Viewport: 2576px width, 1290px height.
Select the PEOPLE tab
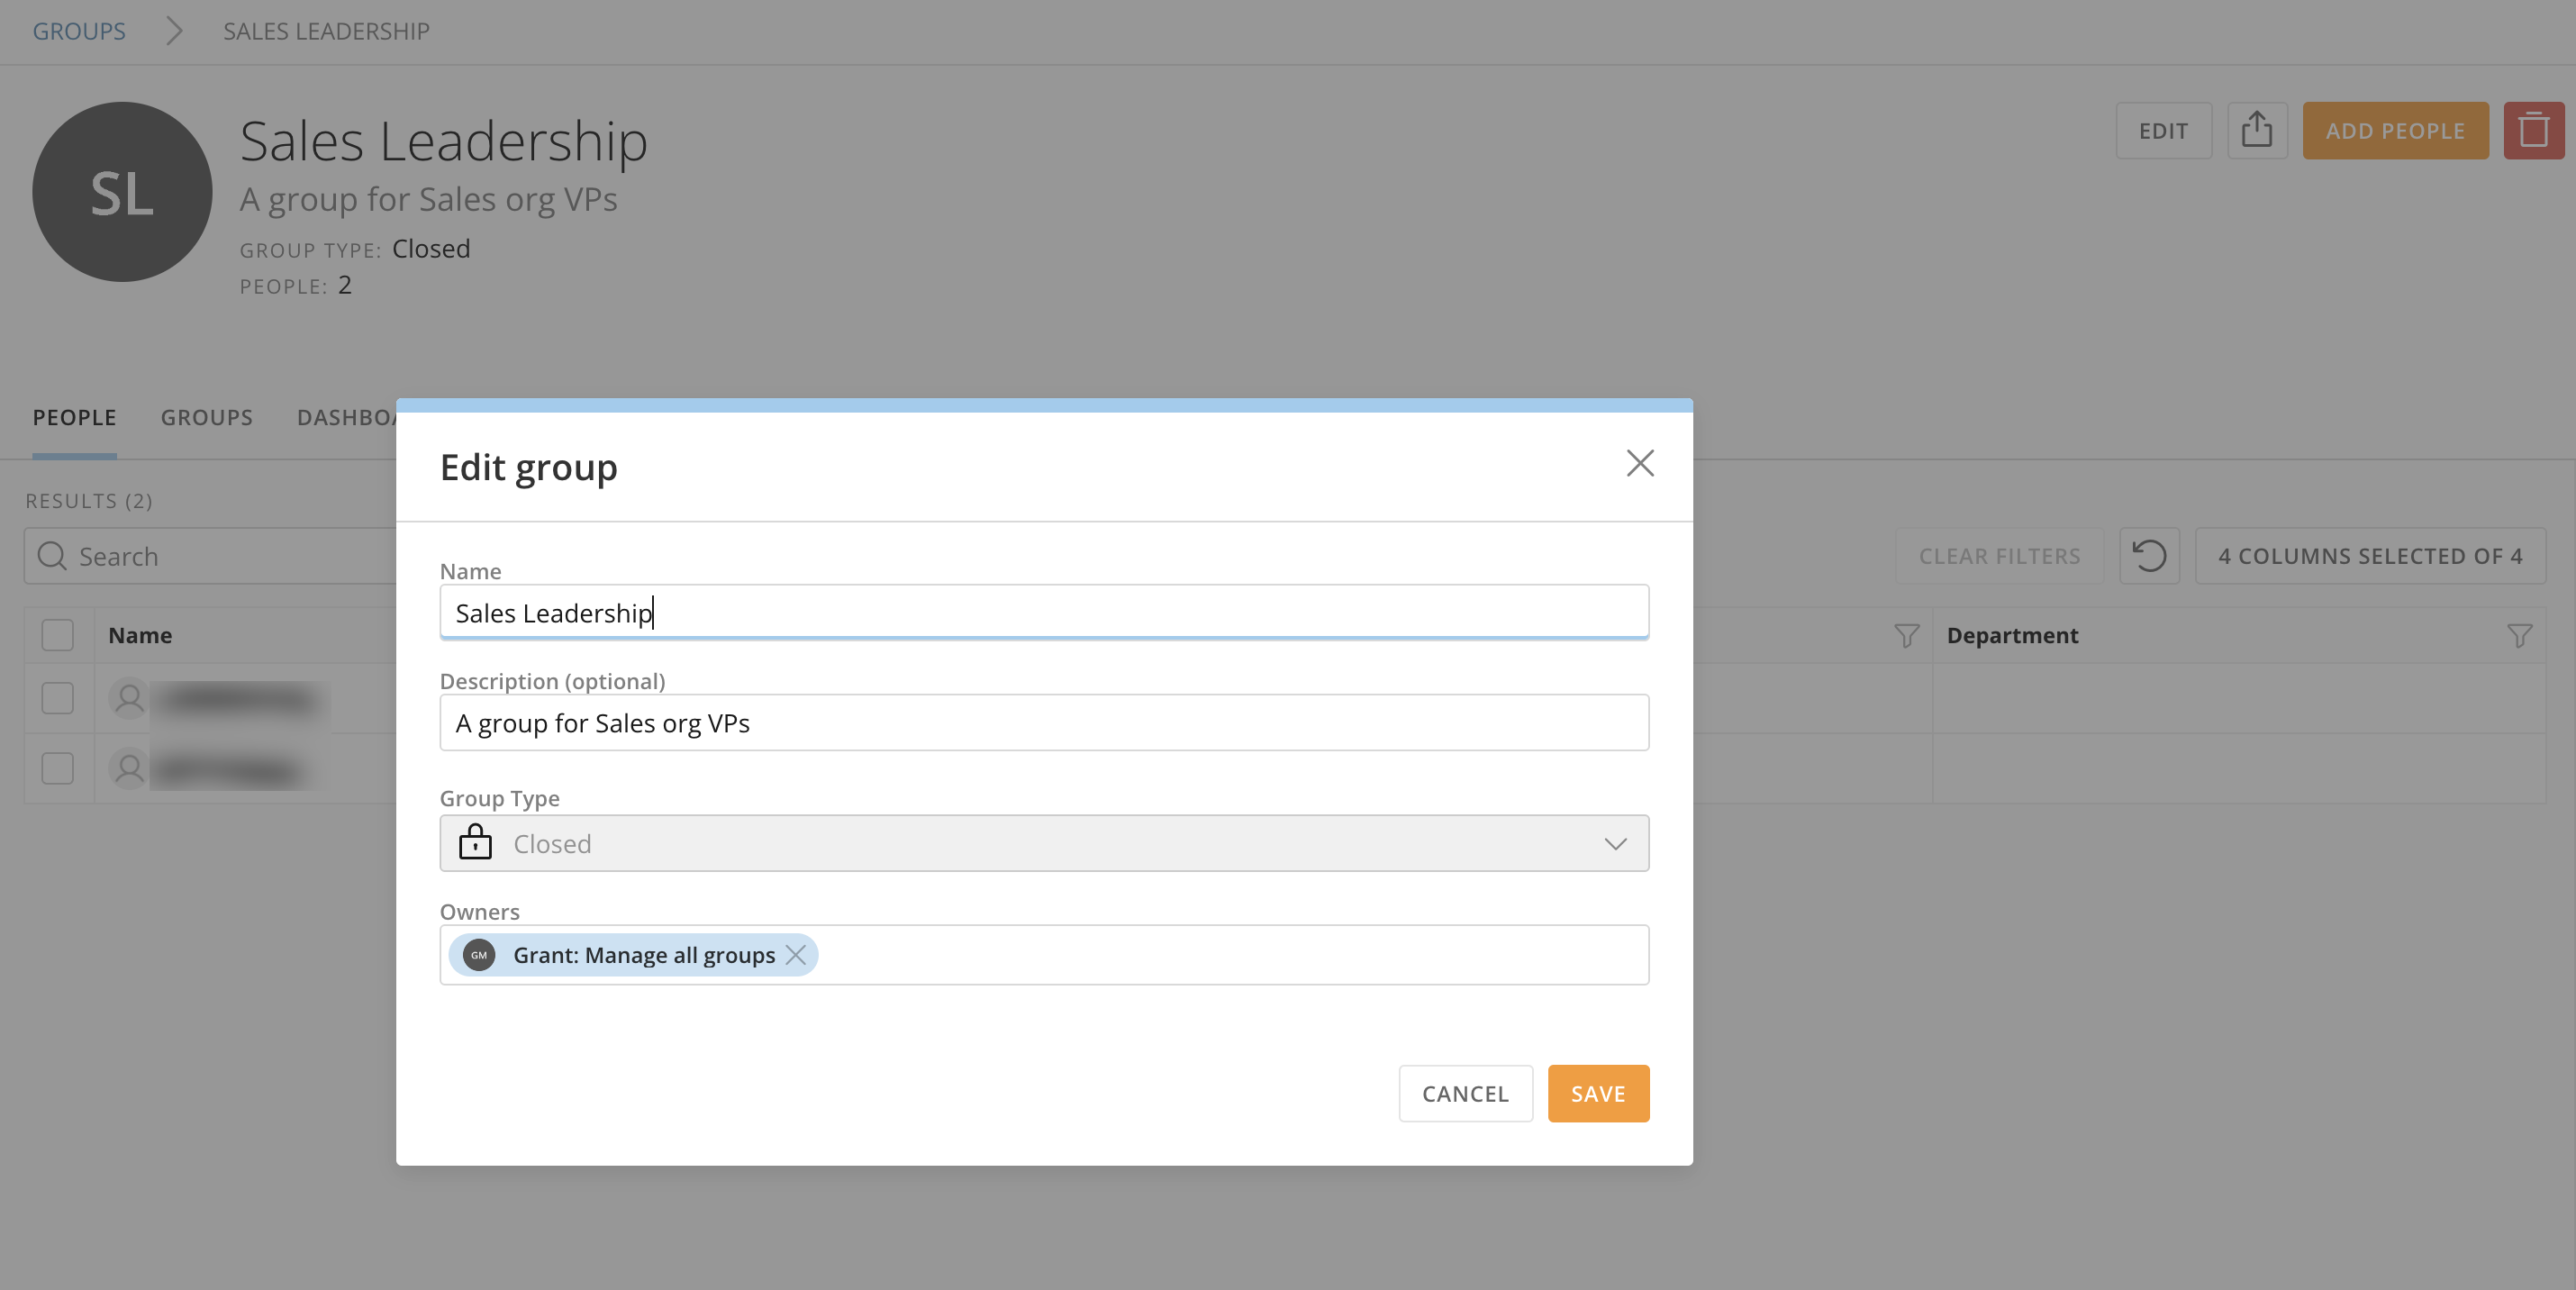point(75,418)
